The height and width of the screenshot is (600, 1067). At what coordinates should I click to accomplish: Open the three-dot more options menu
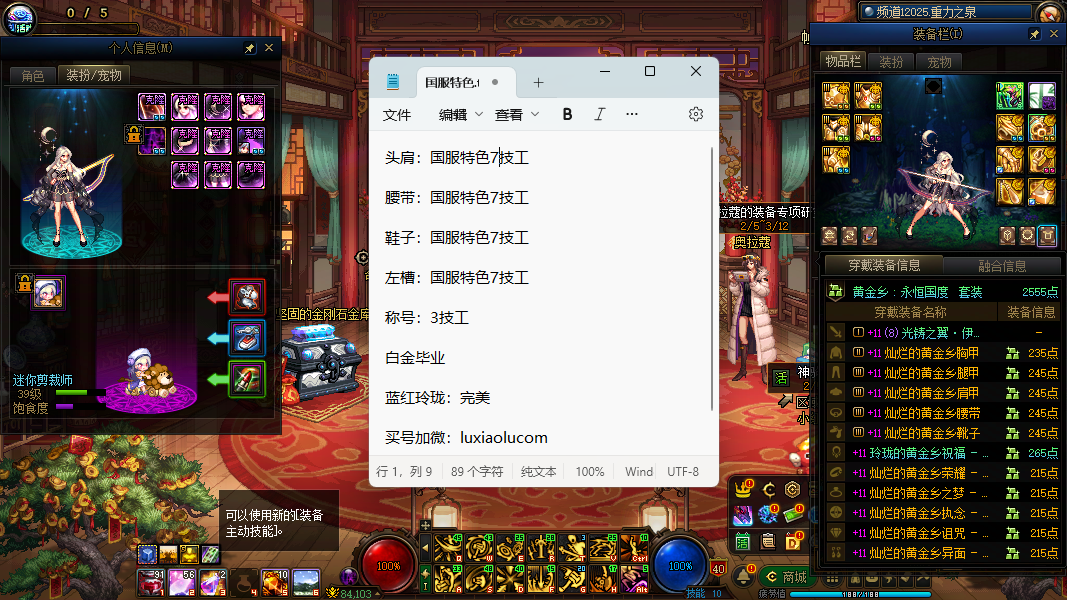(x=631, y=114)
